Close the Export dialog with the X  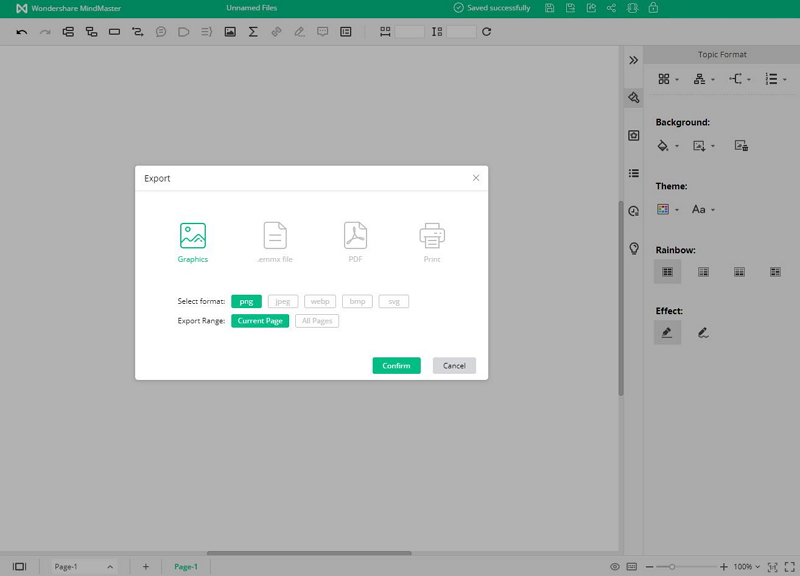[x=476, y=178]
